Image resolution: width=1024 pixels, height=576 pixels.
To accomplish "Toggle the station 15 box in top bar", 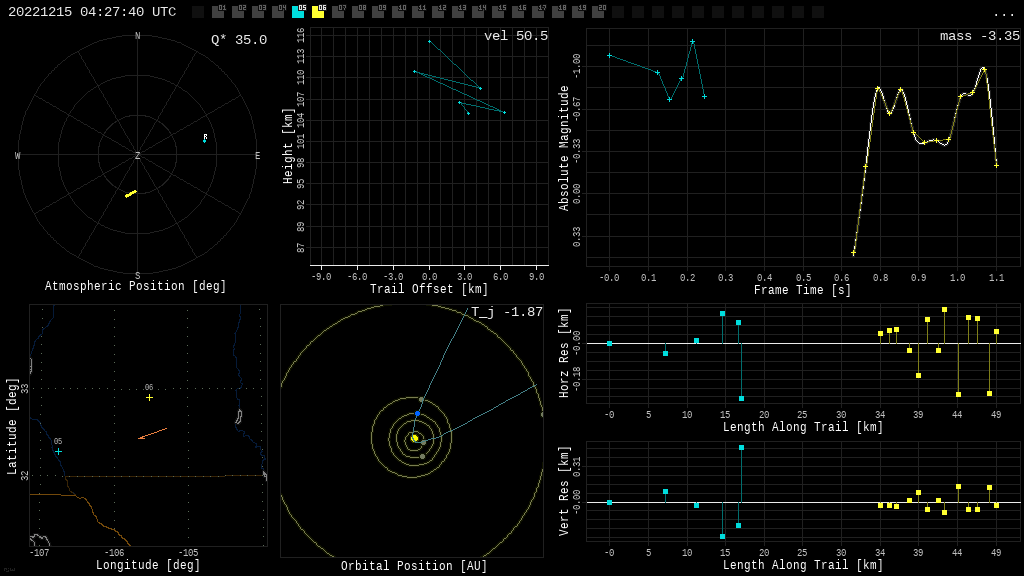I will (x=498, y=12).
